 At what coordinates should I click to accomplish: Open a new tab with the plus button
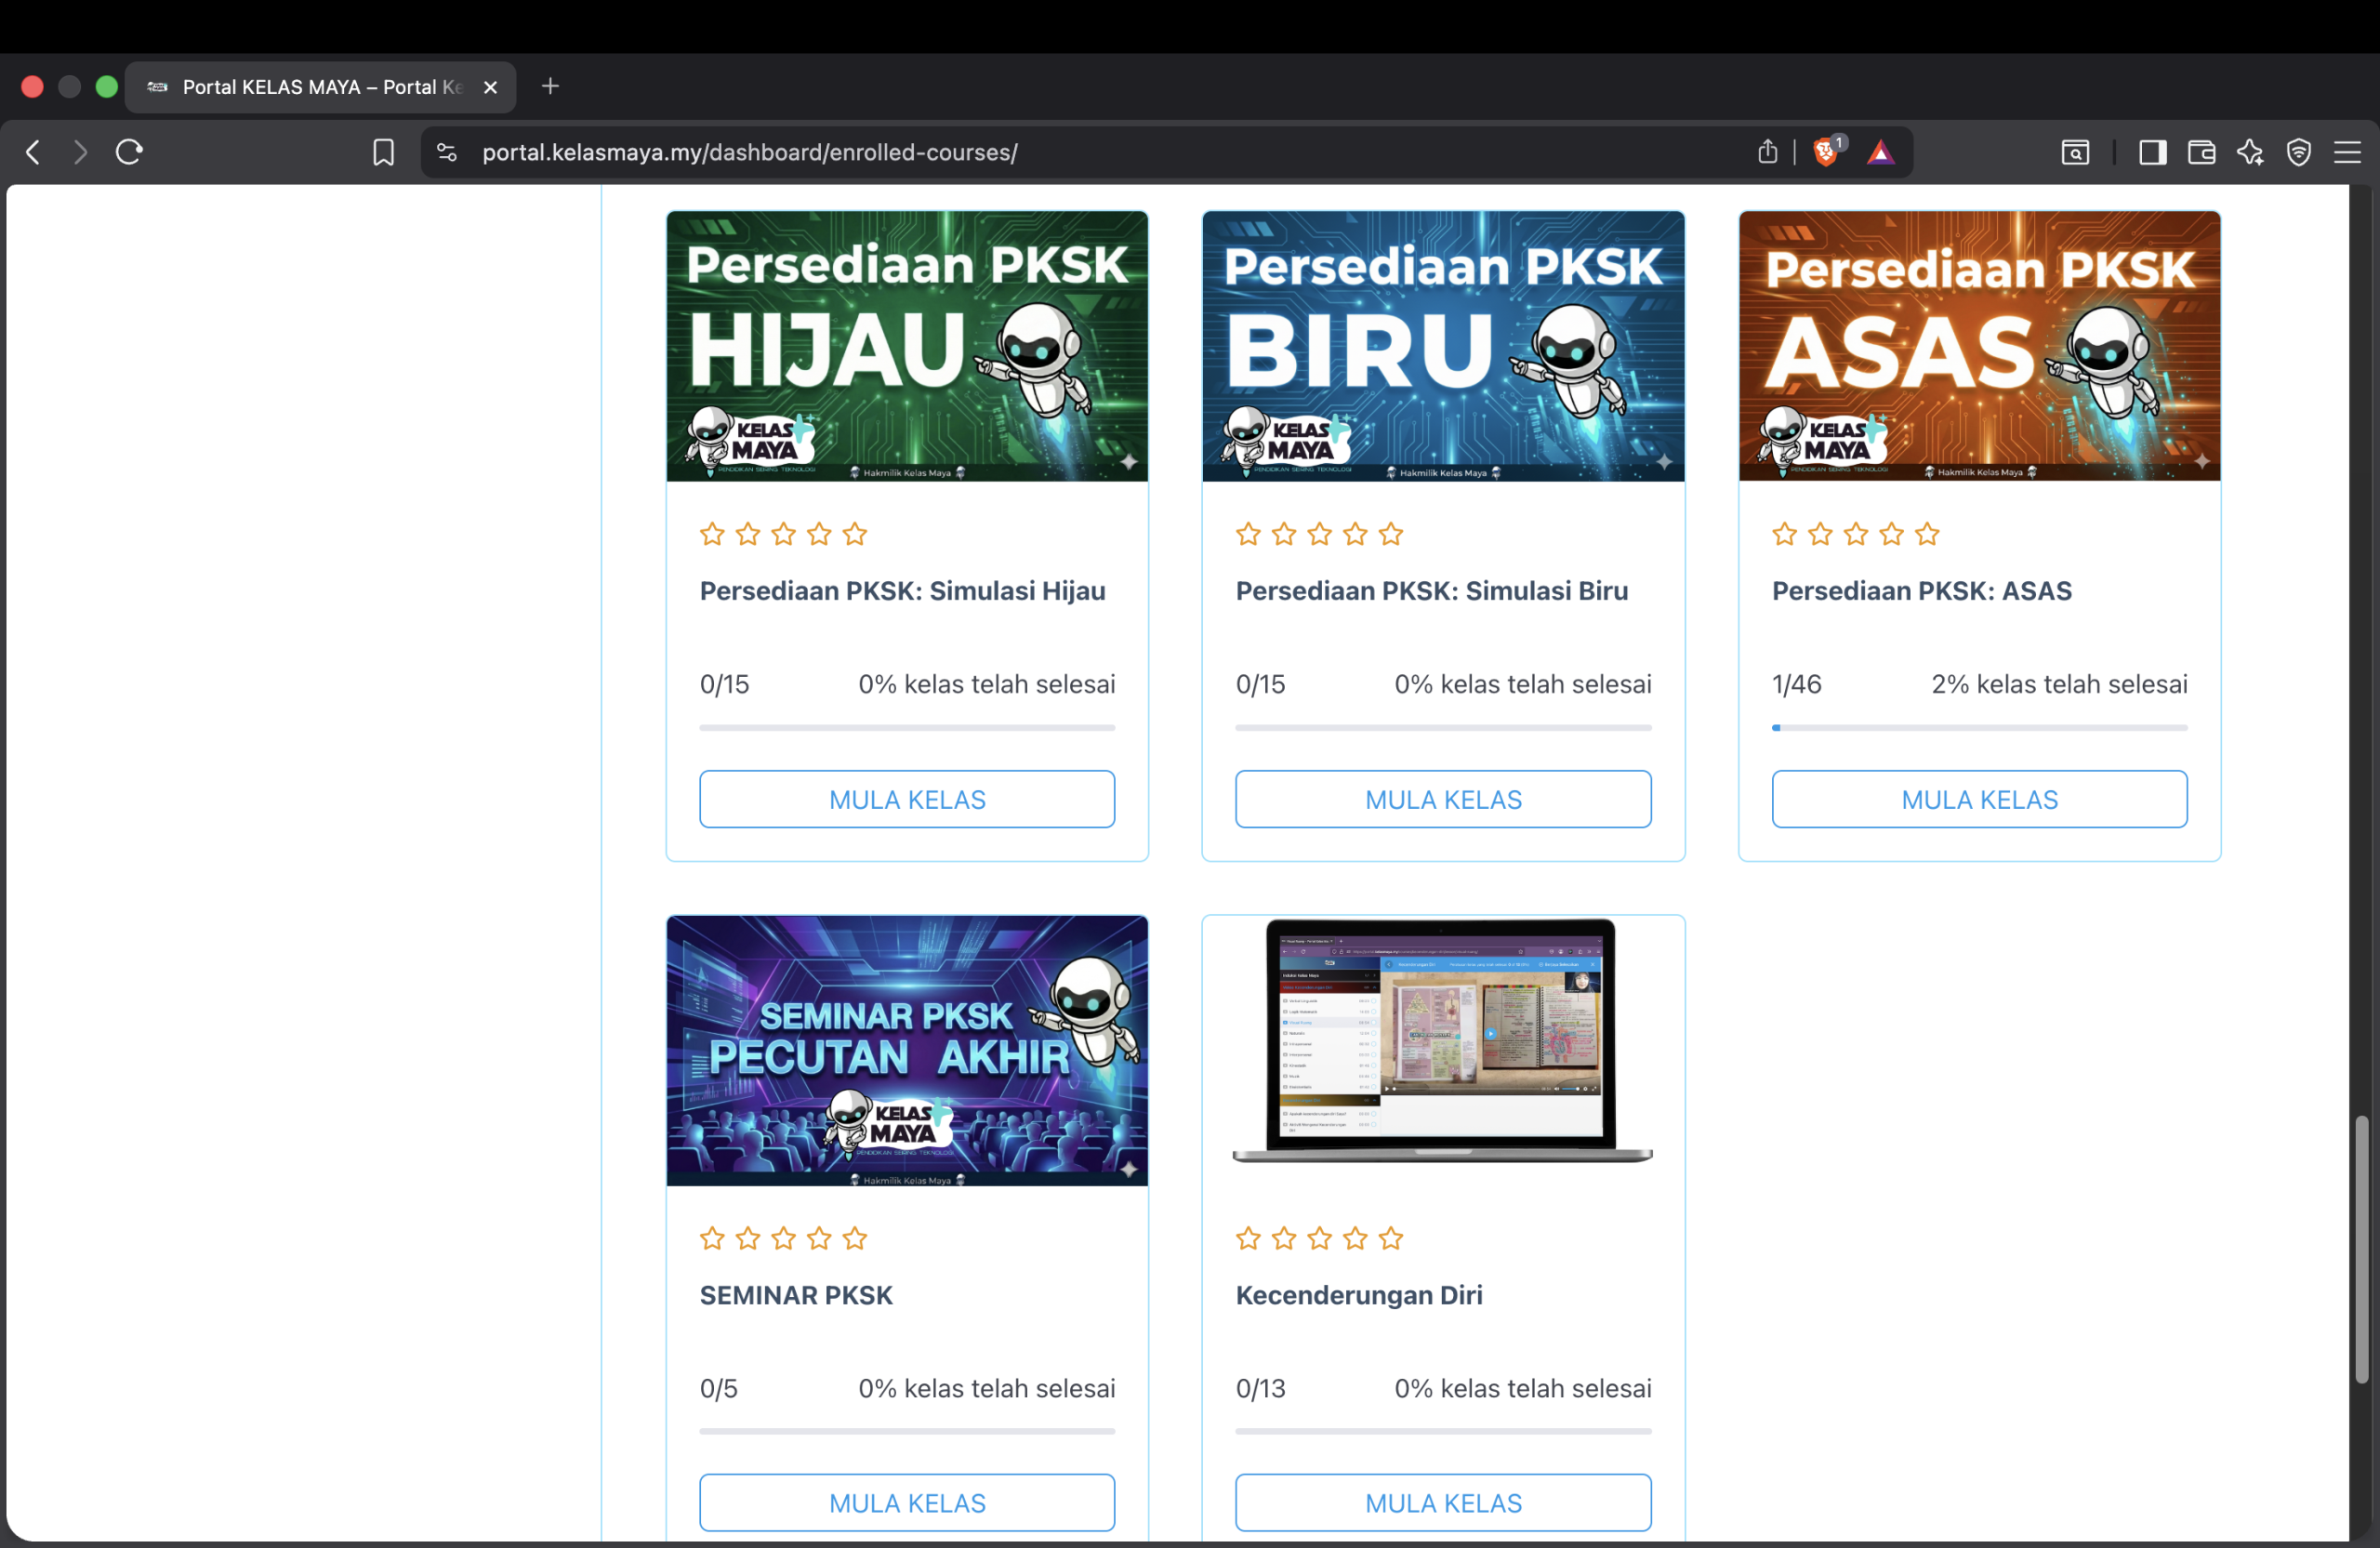(550, 86)
